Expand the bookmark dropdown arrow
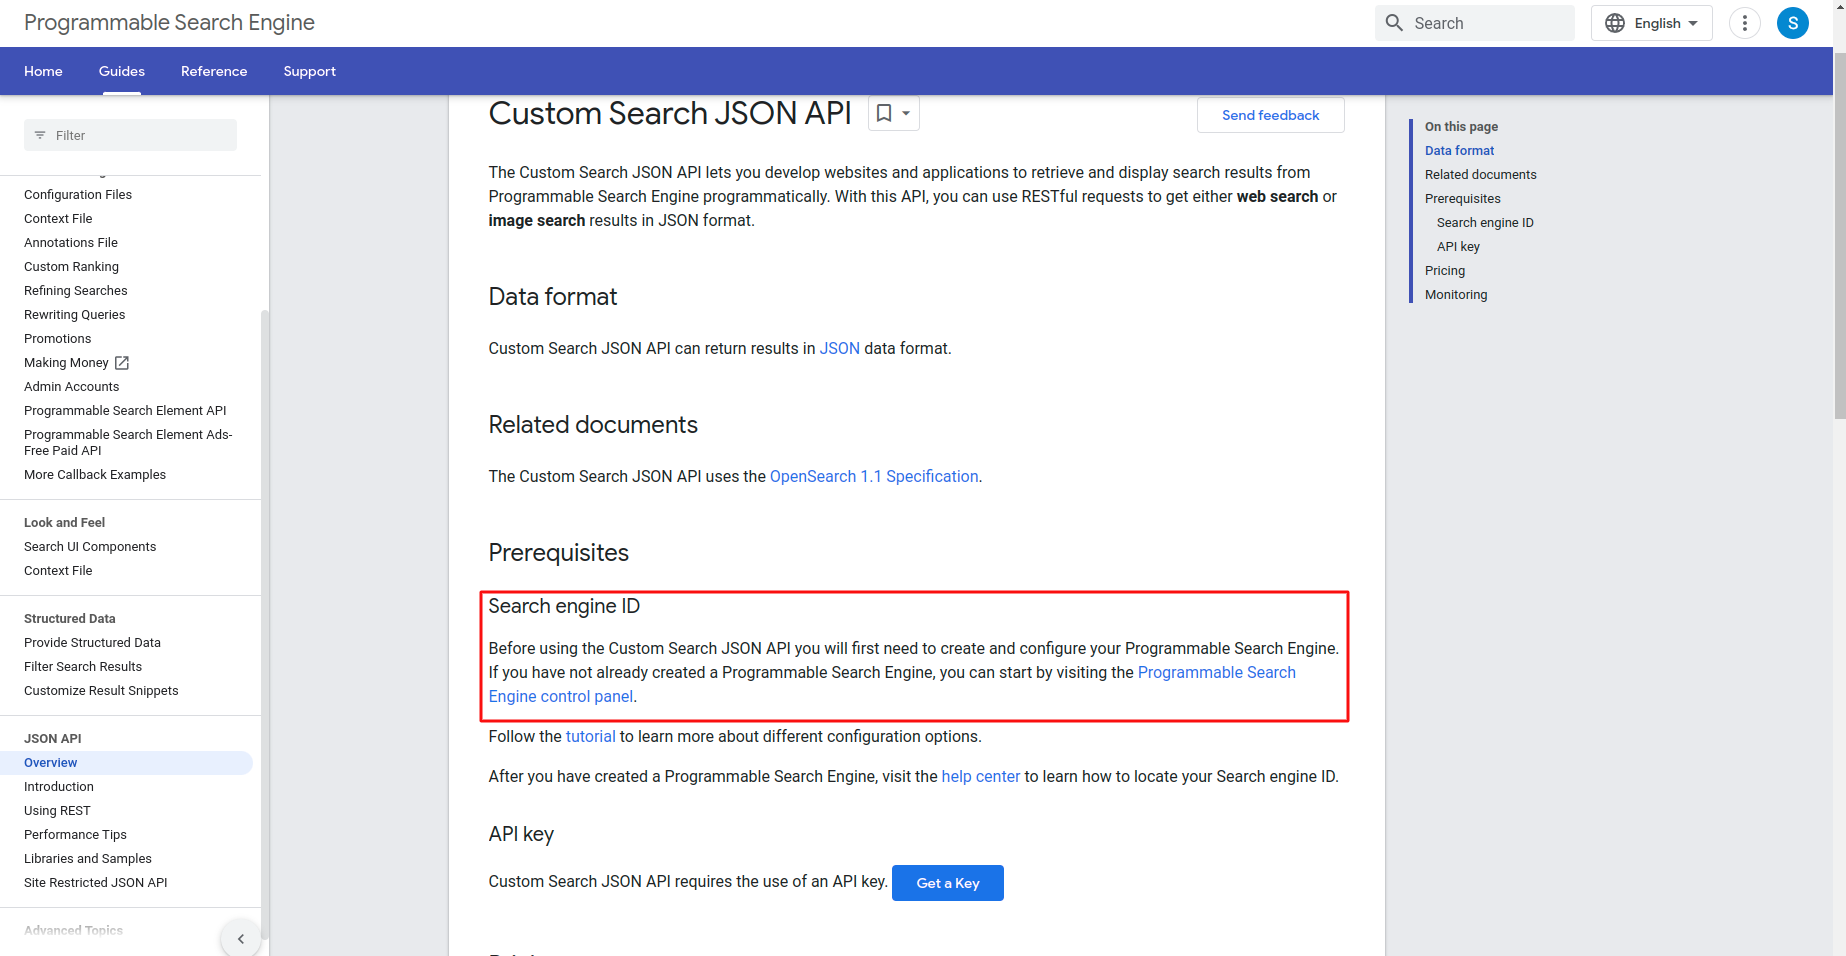This screenshot has height=956, width=1846. tap(906, 114)
